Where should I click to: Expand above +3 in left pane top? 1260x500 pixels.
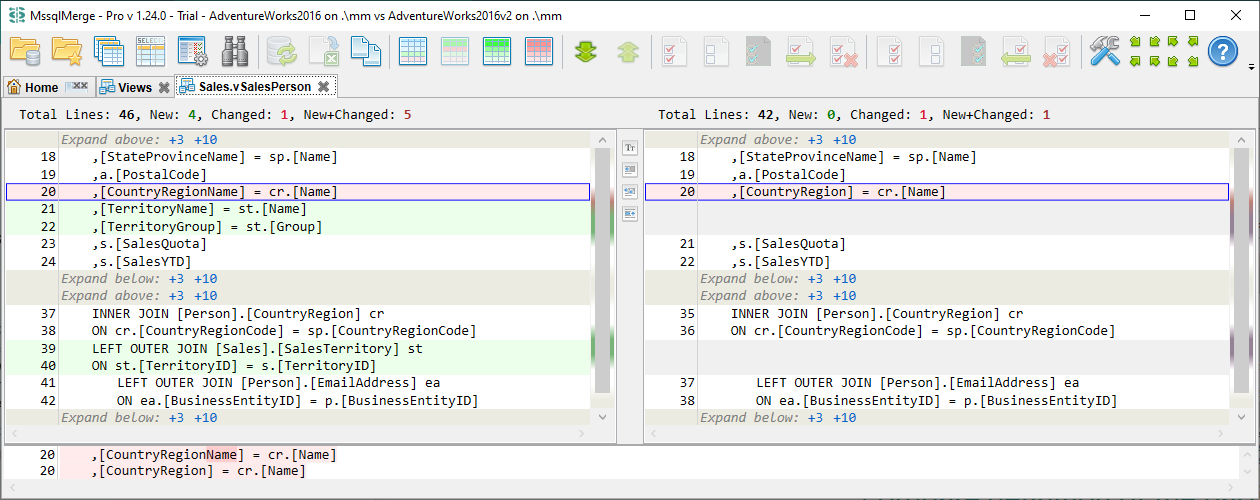click(x=176, y=140)
